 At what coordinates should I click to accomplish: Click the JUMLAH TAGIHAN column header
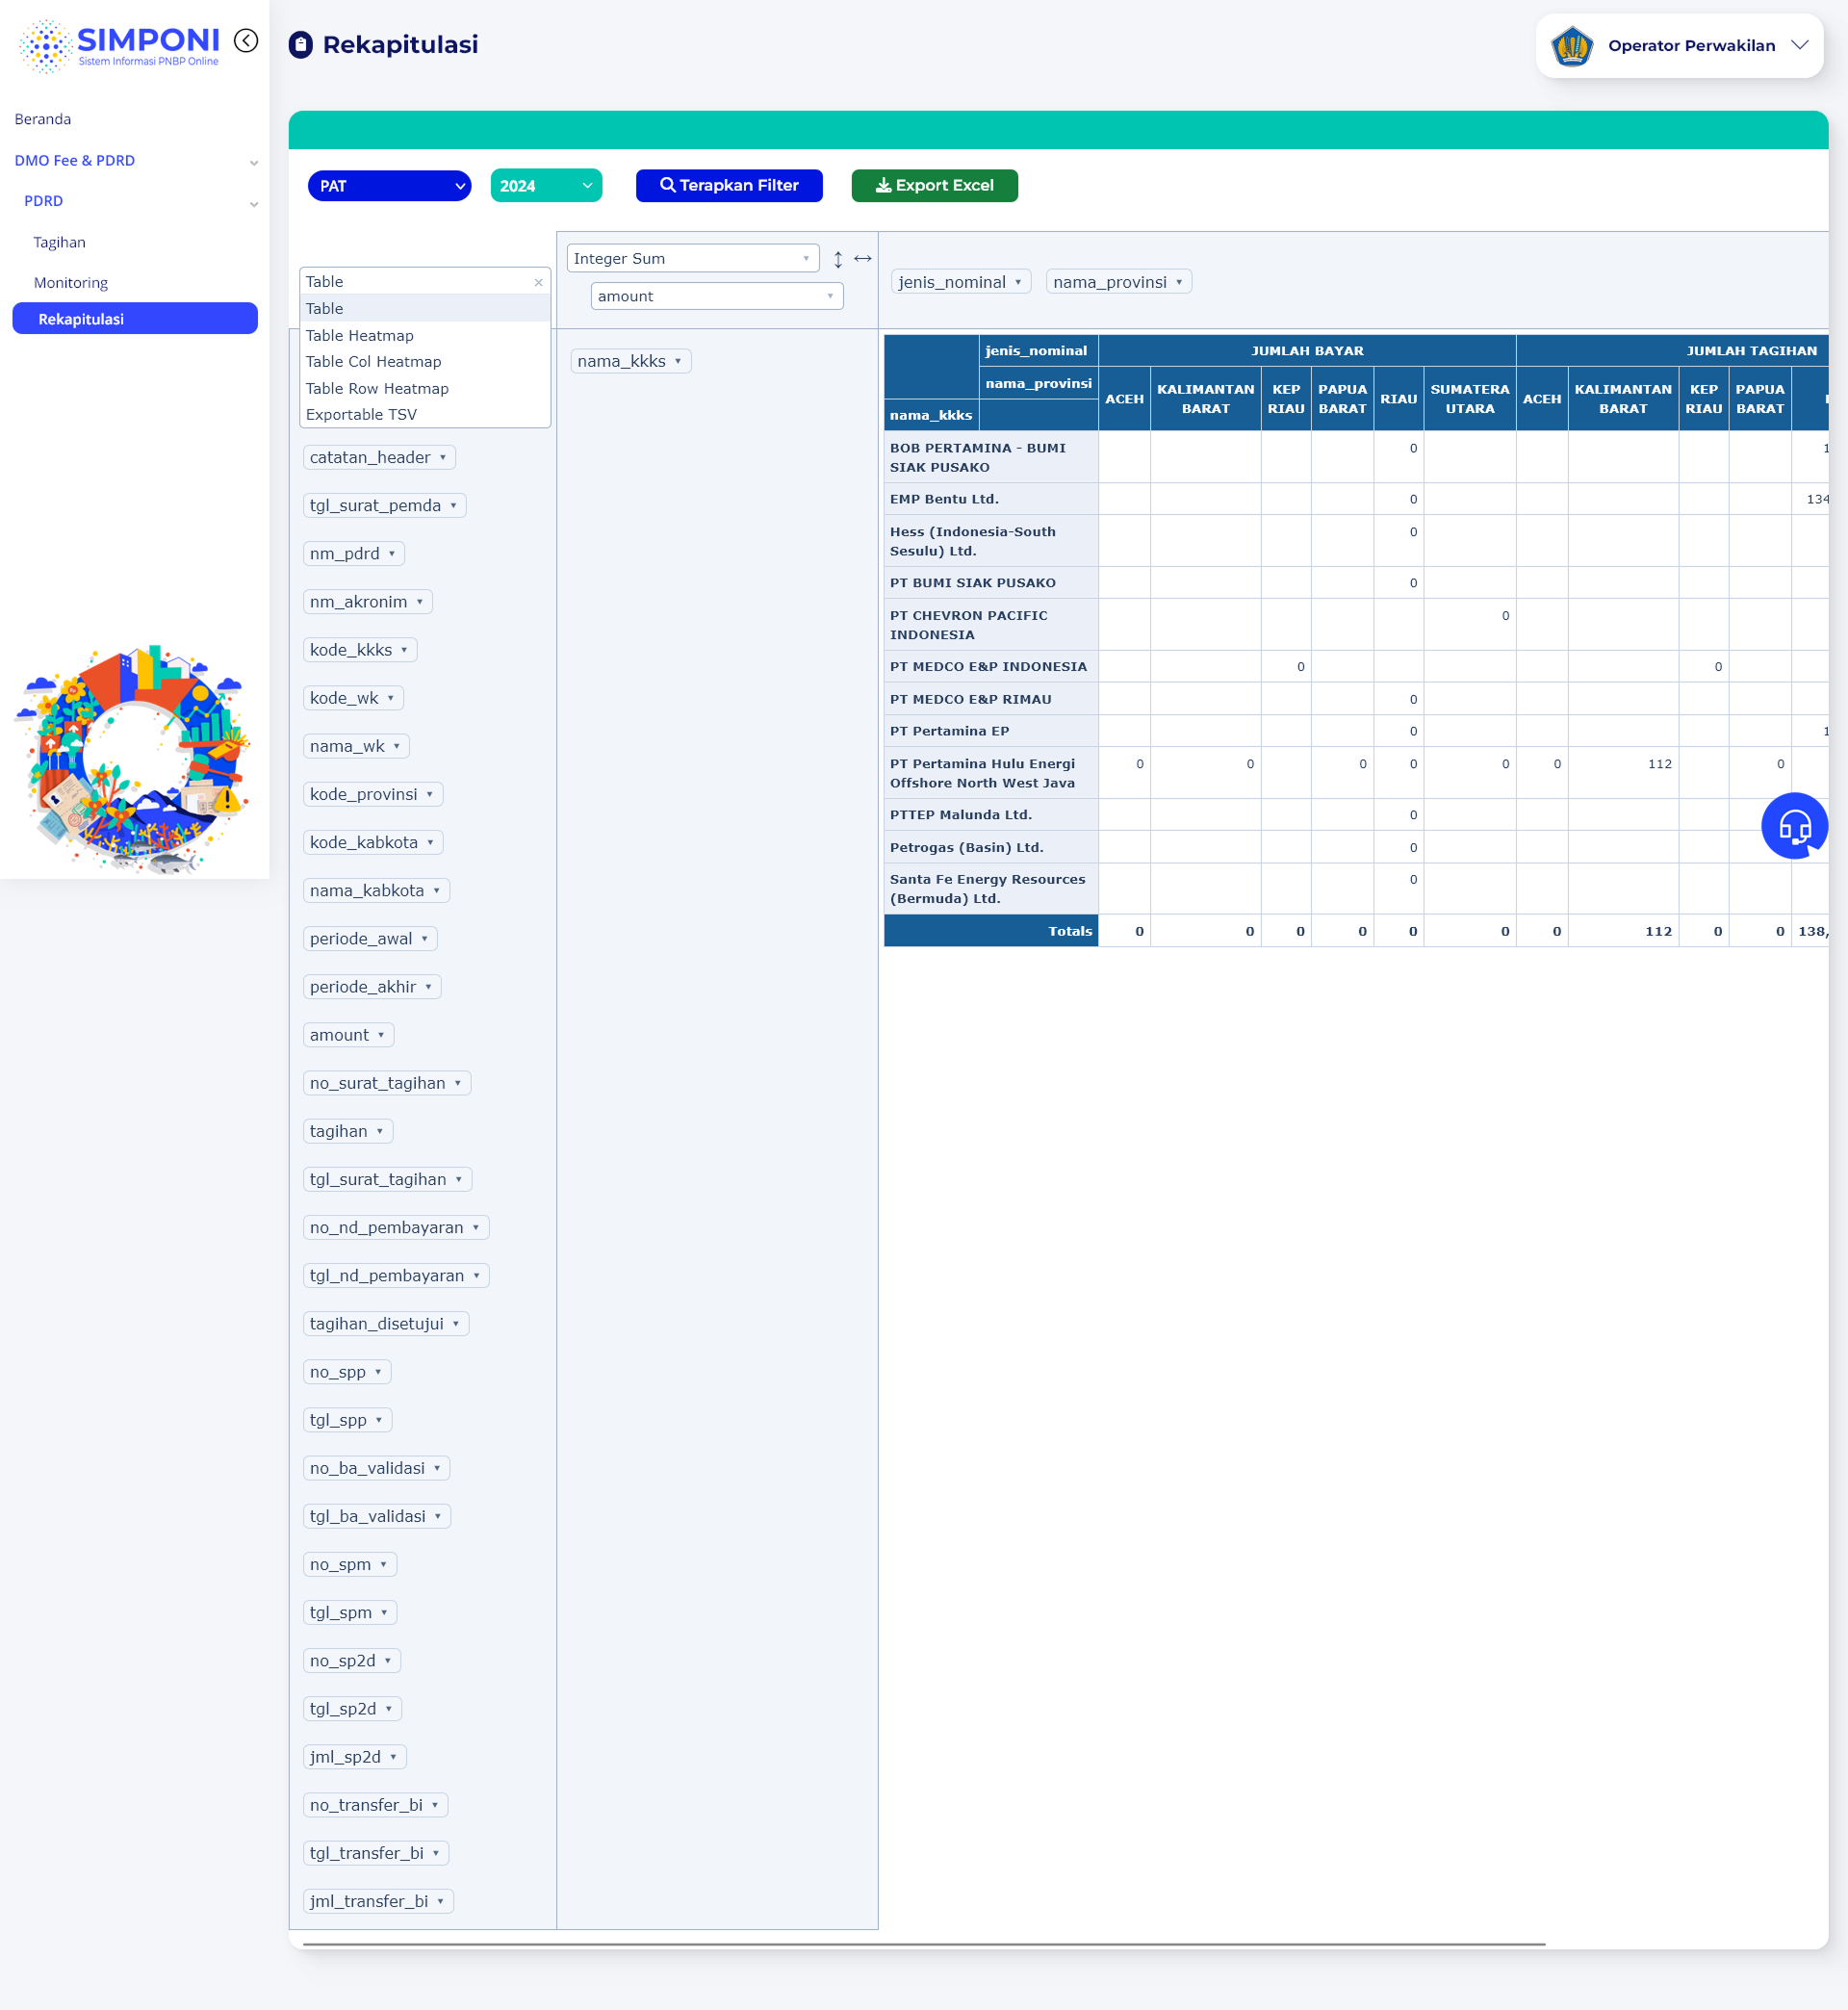tap(1672, 351)
